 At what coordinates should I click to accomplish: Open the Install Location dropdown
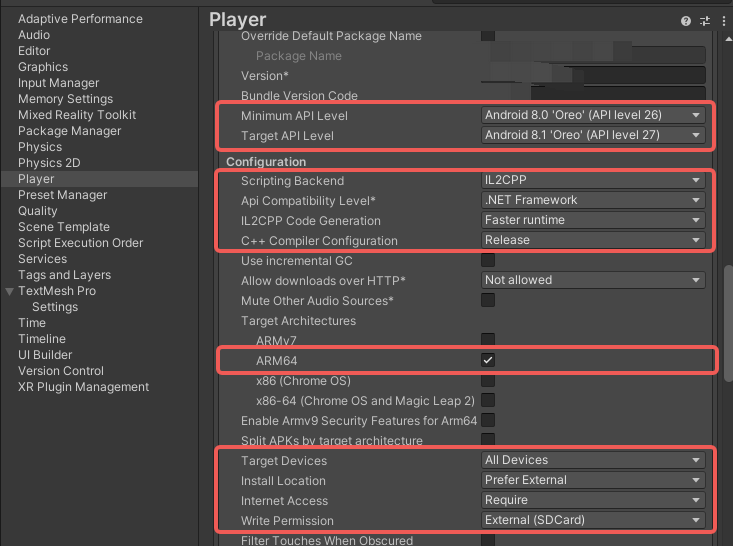coord(593,480)
